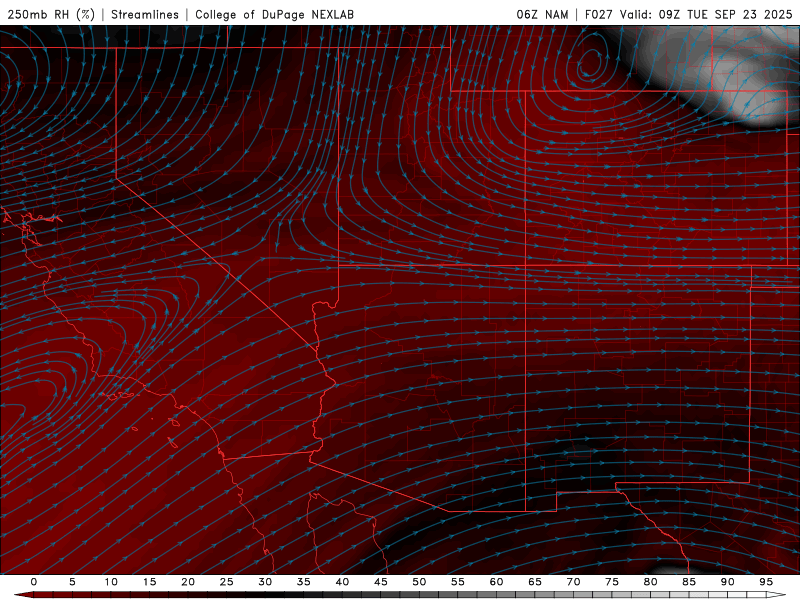Click the '25' label on the color scale
800x600 pixels.
(227, 582)
